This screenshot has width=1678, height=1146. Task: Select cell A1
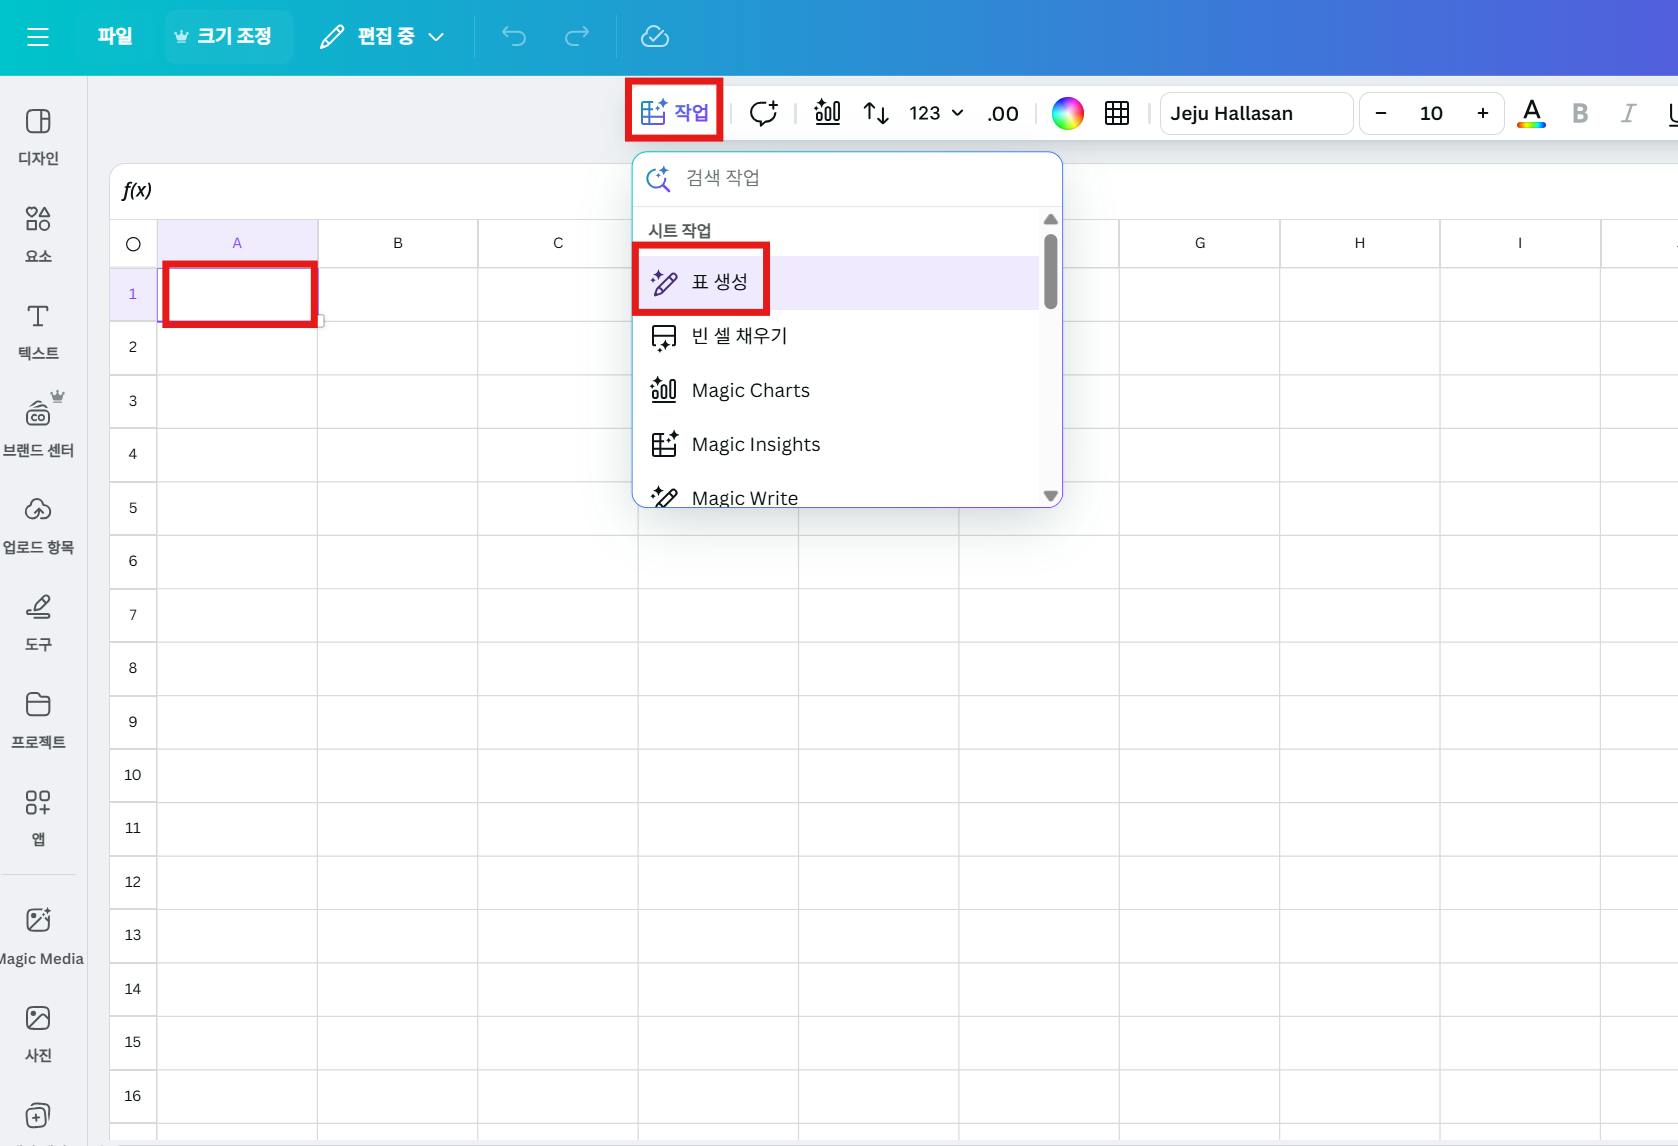(238, 294)
